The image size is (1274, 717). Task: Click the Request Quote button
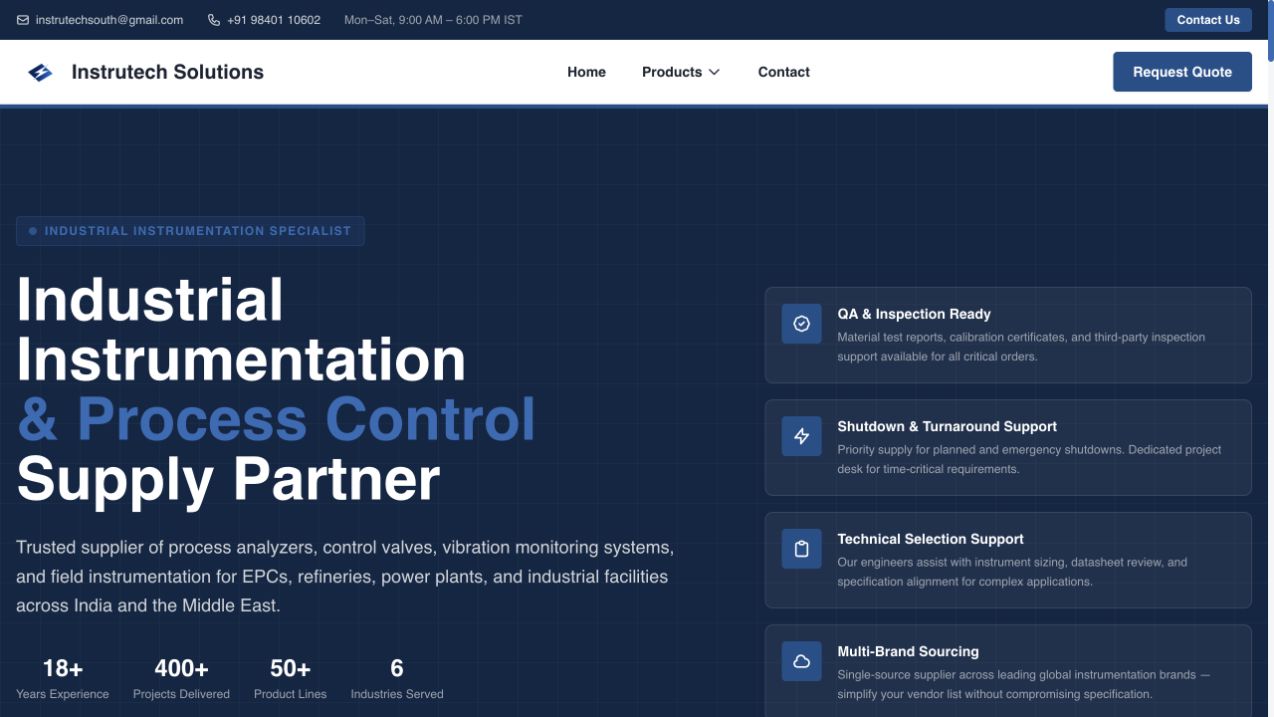[x=1182, y=72]
